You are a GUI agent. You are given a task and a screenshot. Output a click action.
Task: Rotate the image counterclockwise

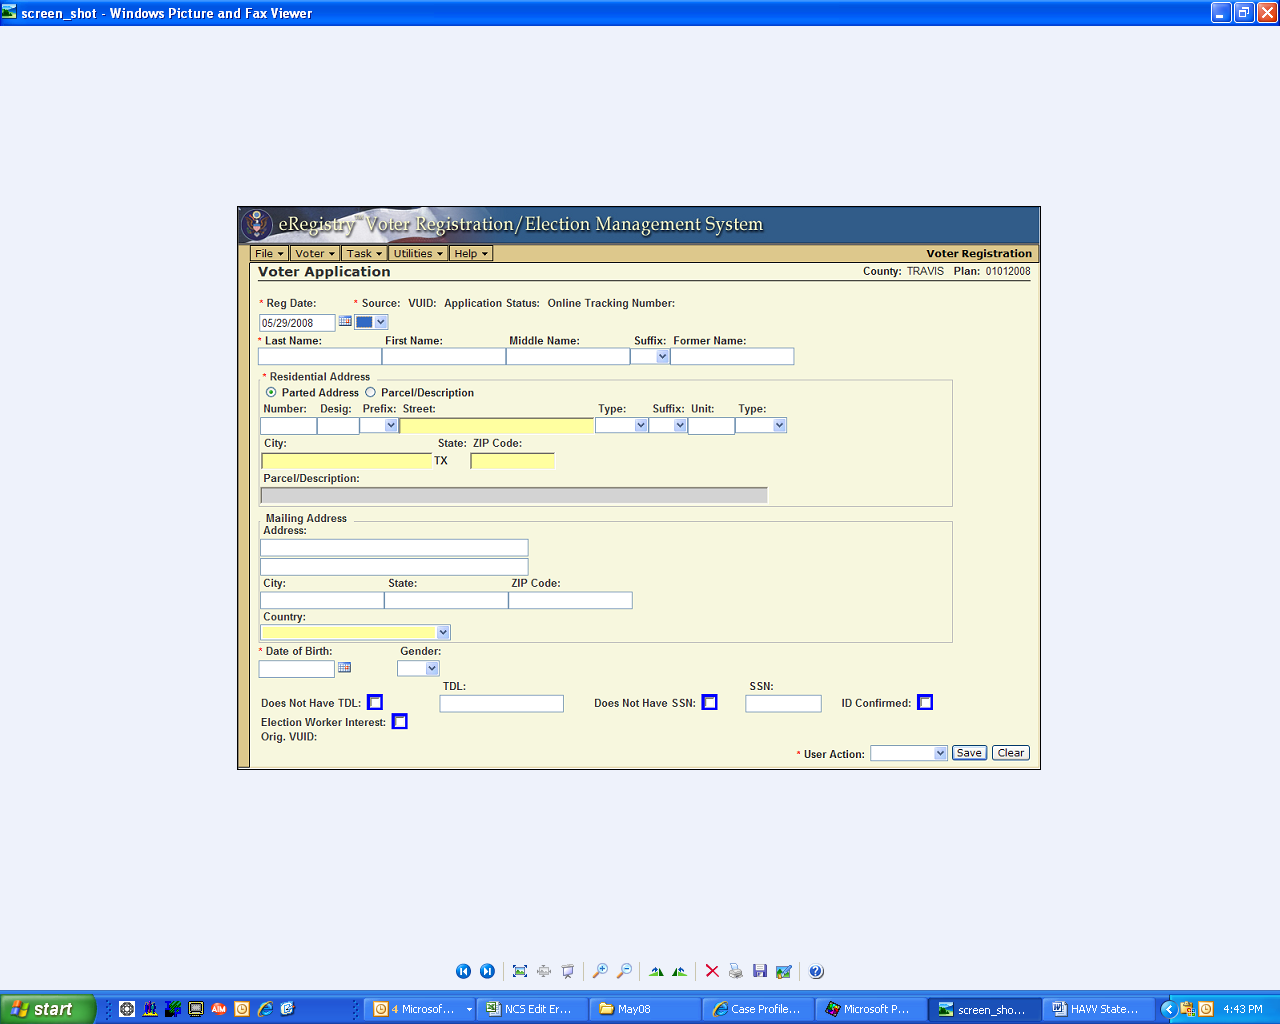click(680, 971)
